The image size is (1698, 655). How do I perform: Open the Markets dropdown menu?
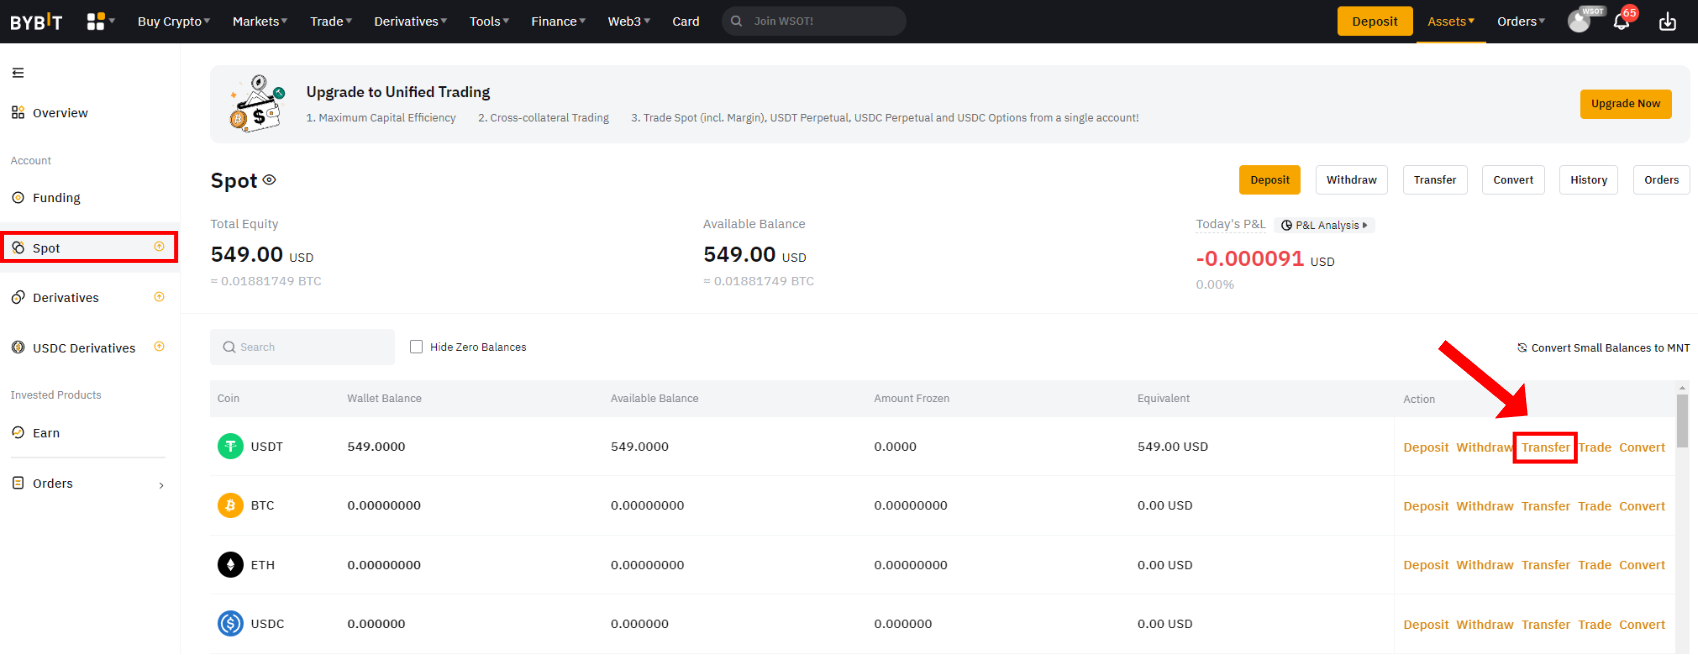pyautogui.click(x=260, y=21)
